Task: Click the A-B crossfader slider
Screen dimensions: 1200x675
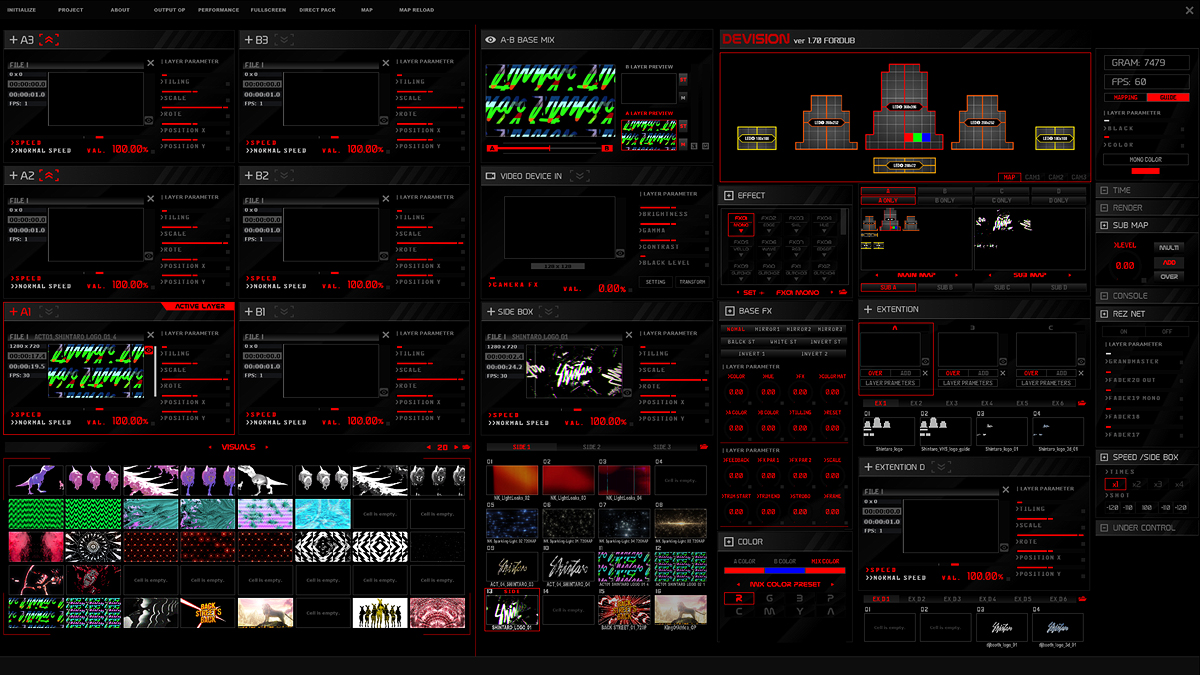Action: coord(550,148)
